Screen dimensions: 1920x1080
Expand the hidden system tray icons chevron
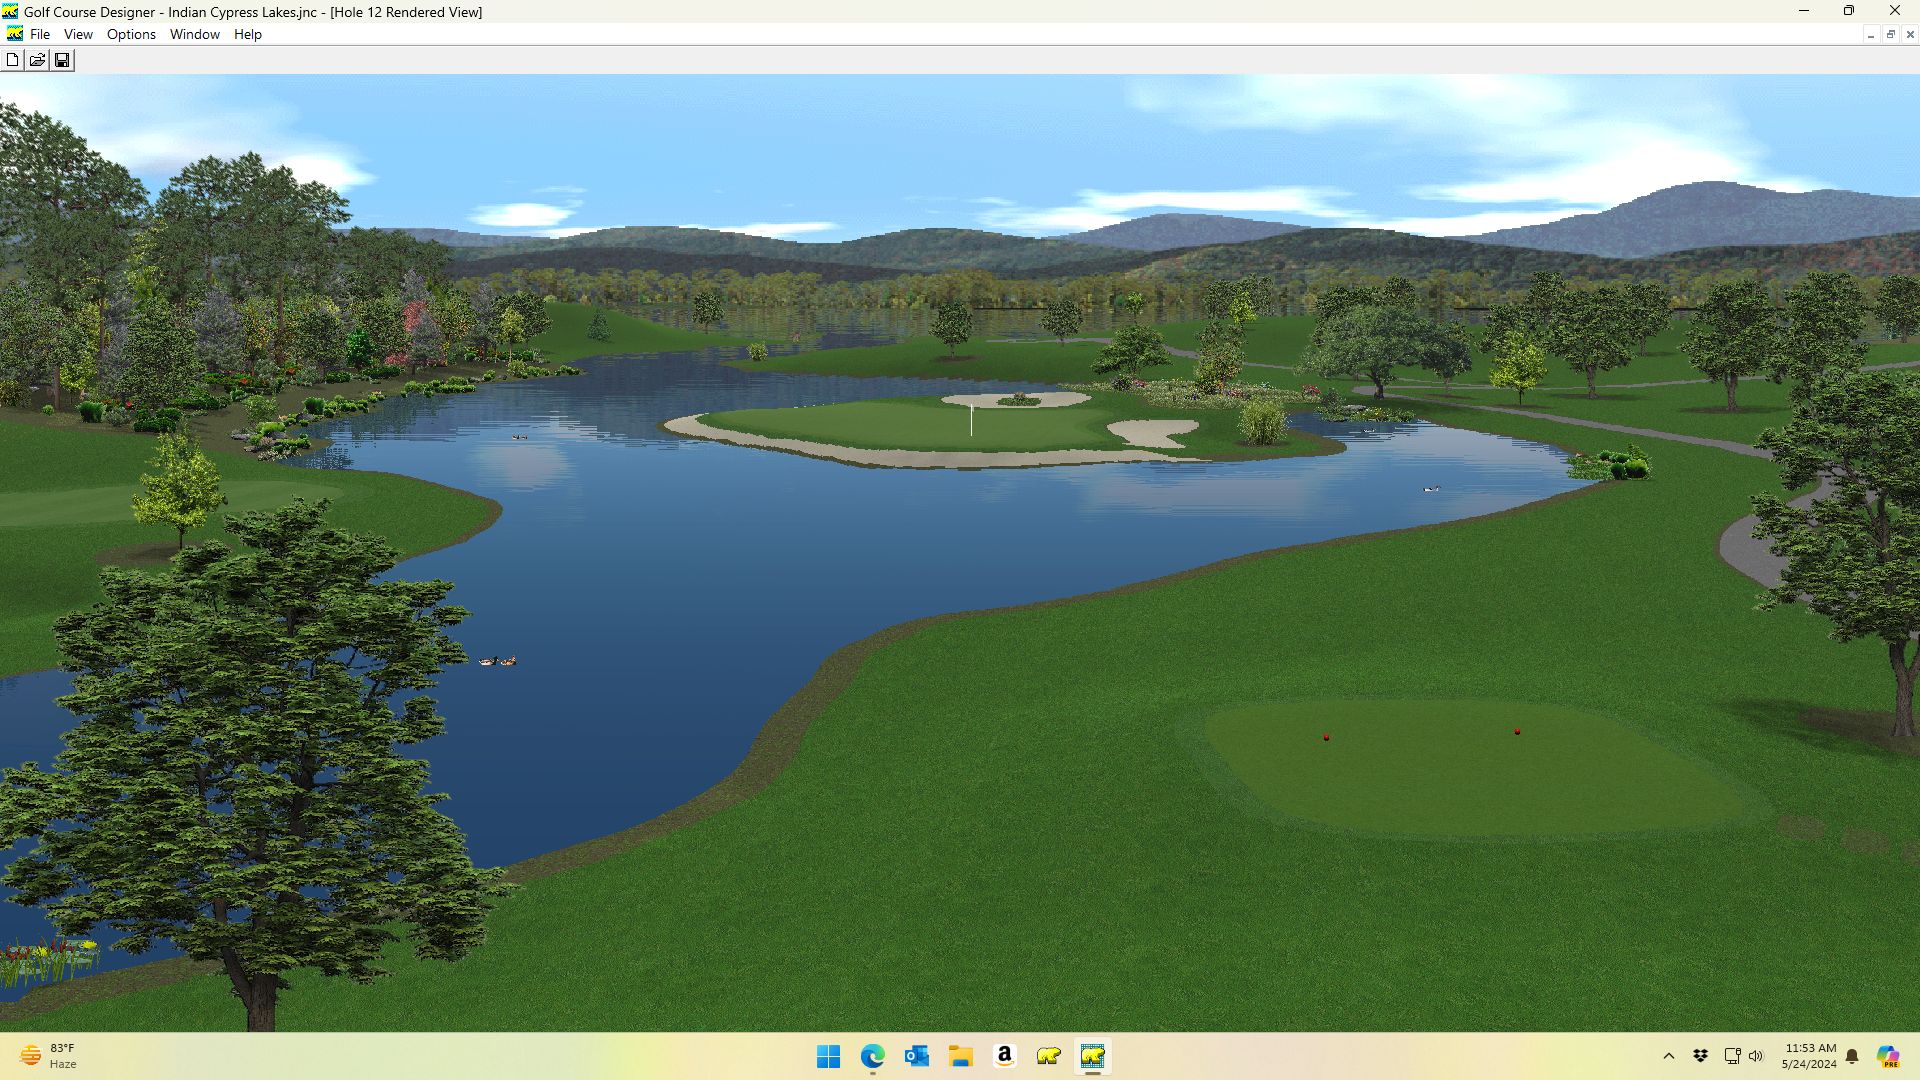click(x=1668, y=1056)
